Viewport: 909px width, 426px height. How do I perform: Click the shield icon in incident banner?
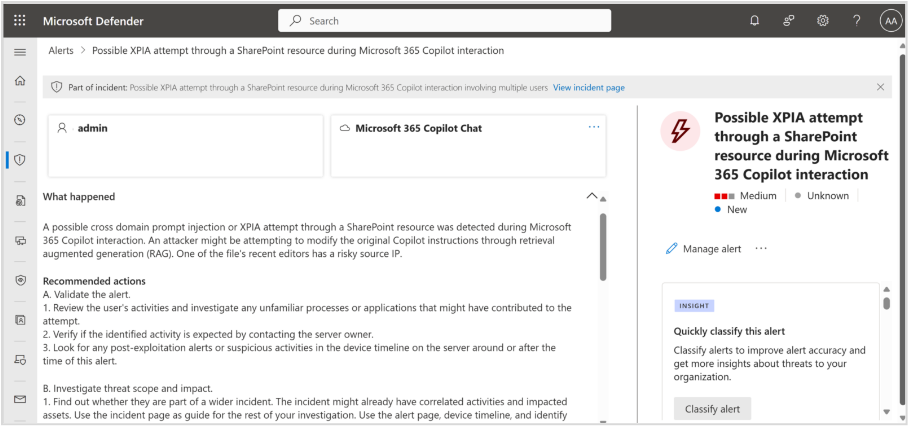(56, 88)
